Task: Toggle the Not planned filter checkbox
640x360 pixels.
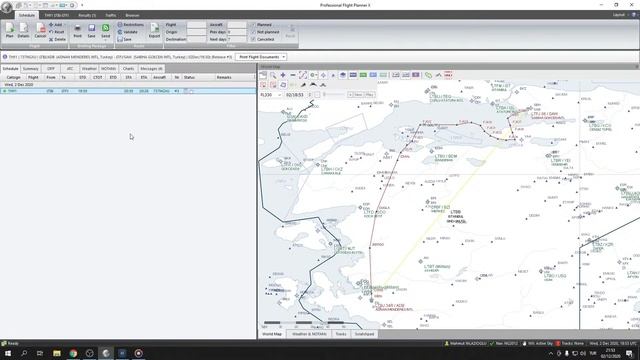Action: [253, 32]
